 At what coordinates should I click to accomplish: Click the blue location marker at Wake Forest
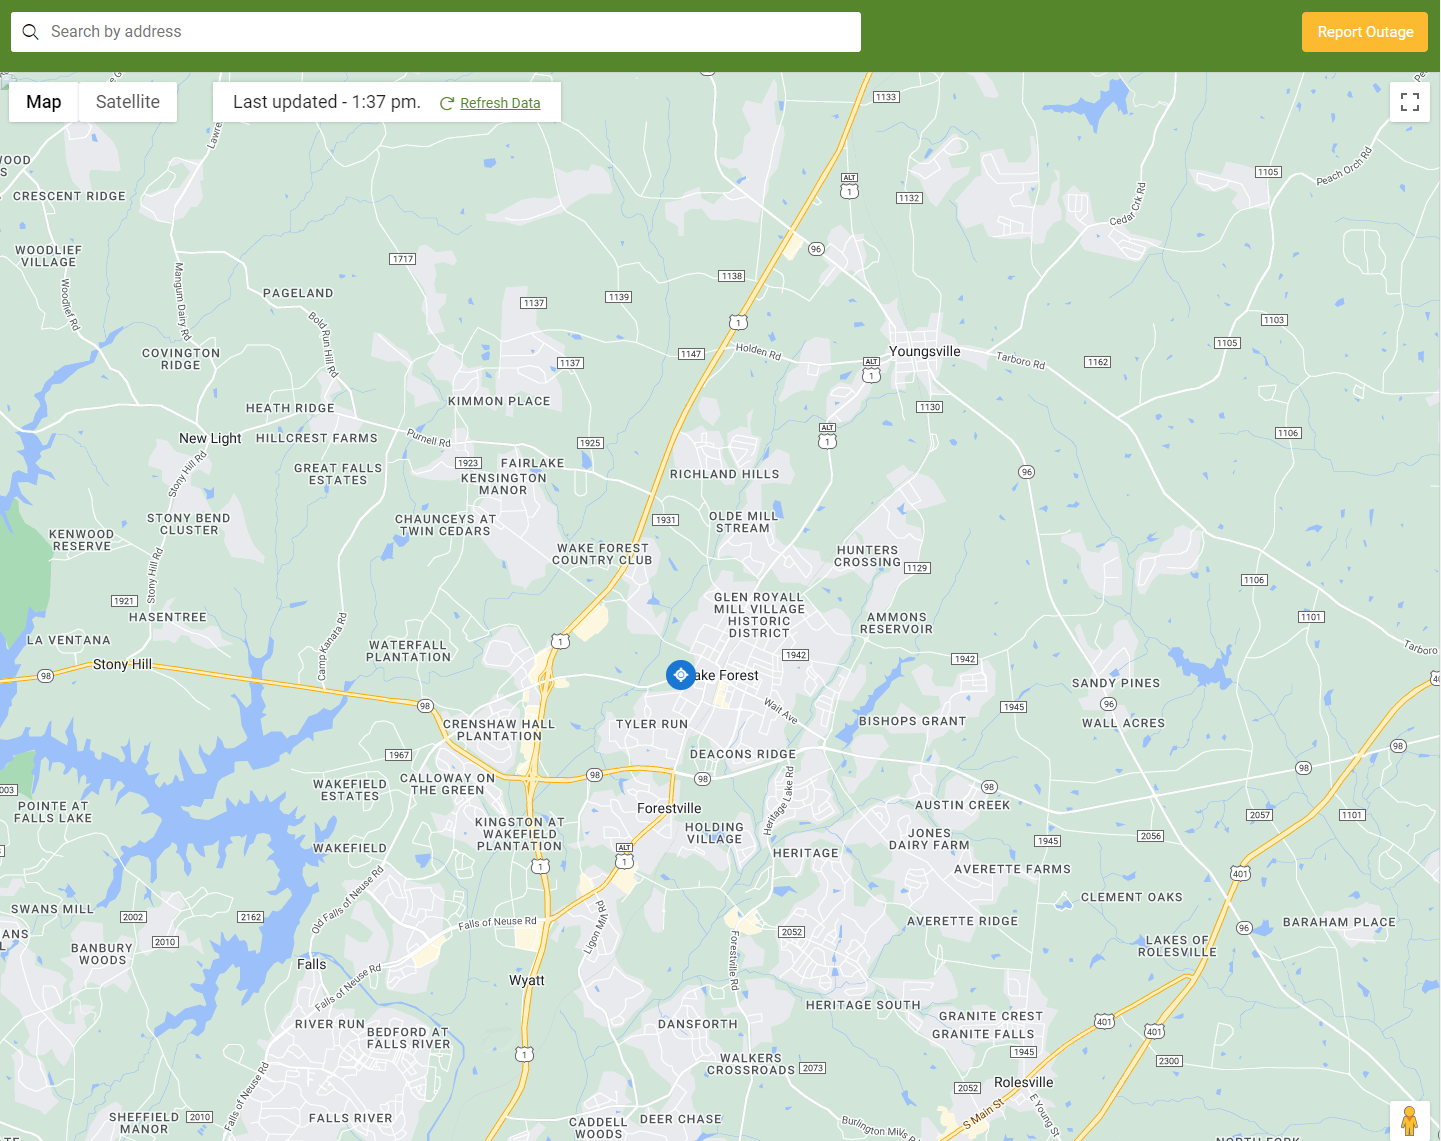(x=681, y=675)
